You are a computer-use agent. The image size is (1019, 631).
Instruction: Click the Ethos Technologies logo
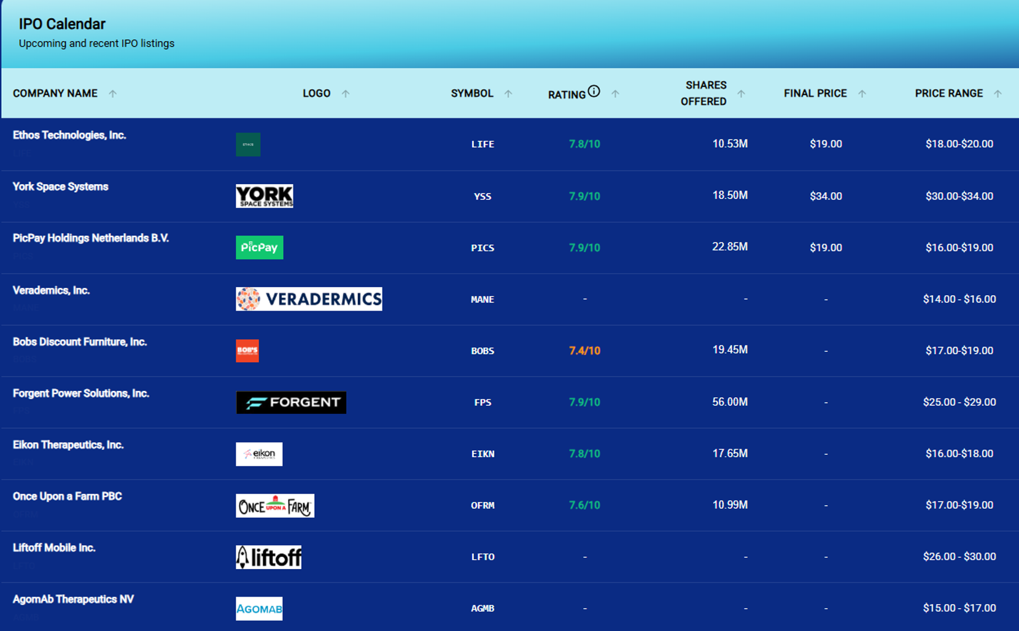click(248, 144)
